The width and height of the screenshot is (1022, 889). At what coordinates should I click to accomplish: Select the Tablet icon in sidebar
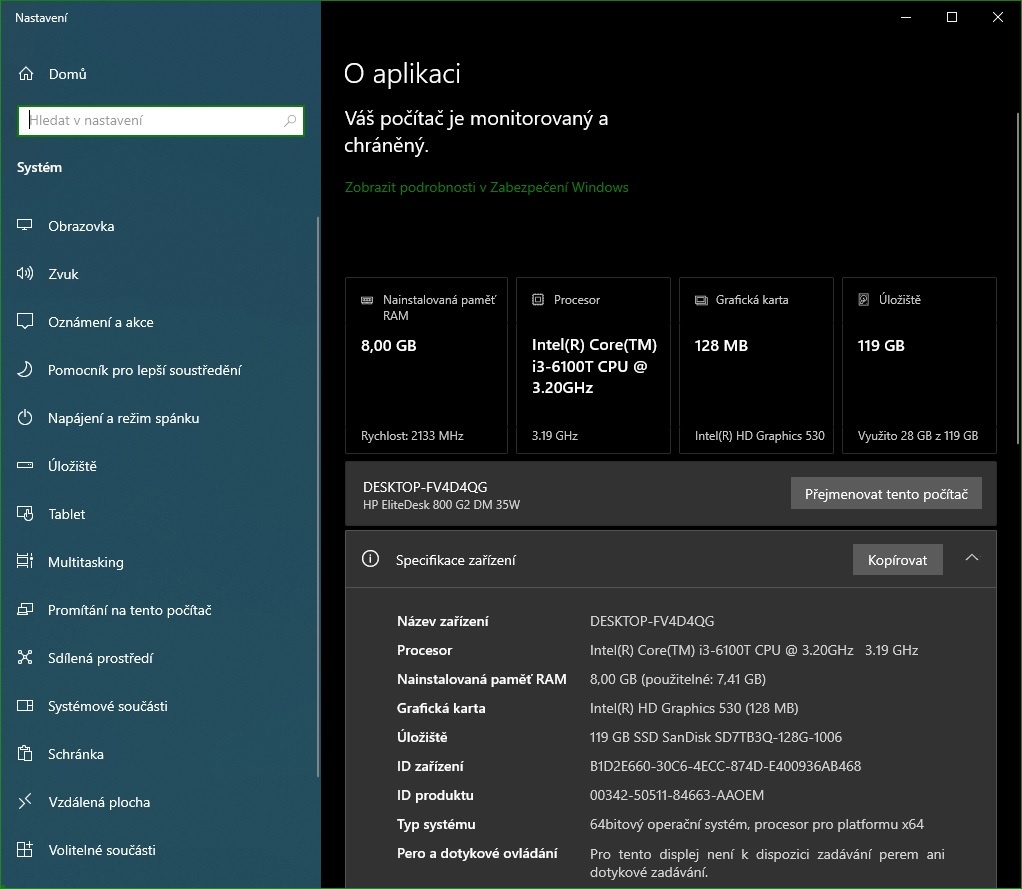(26, 514)
